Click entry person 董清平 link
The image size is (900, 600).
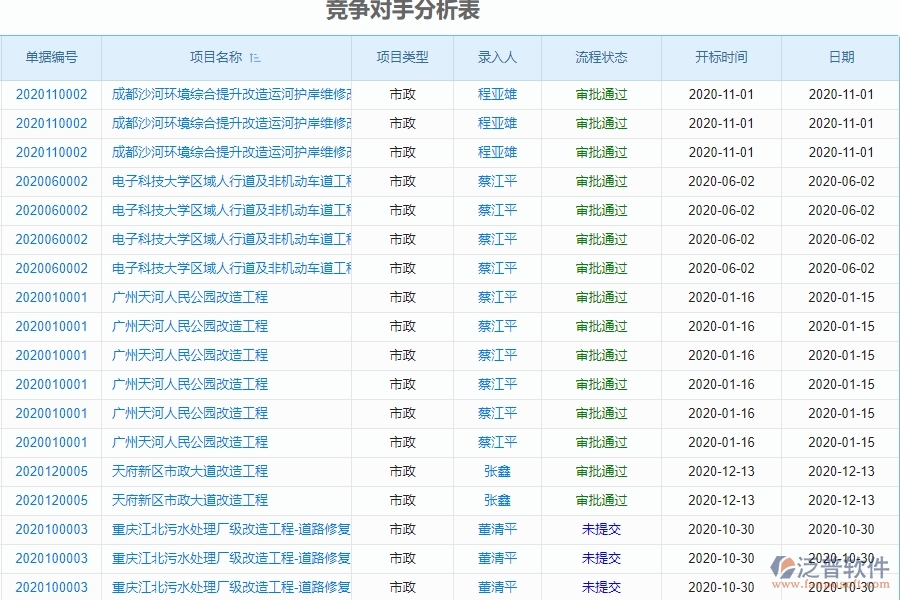point(497,529)
